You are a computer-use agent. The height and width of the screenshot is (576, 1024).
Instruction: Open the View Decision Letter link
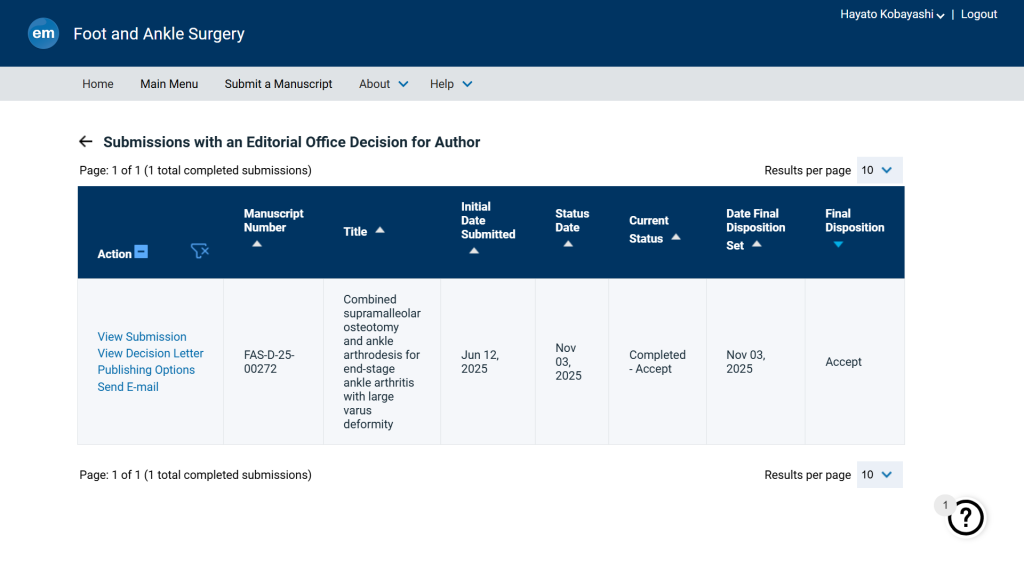[x=150, y=353]
